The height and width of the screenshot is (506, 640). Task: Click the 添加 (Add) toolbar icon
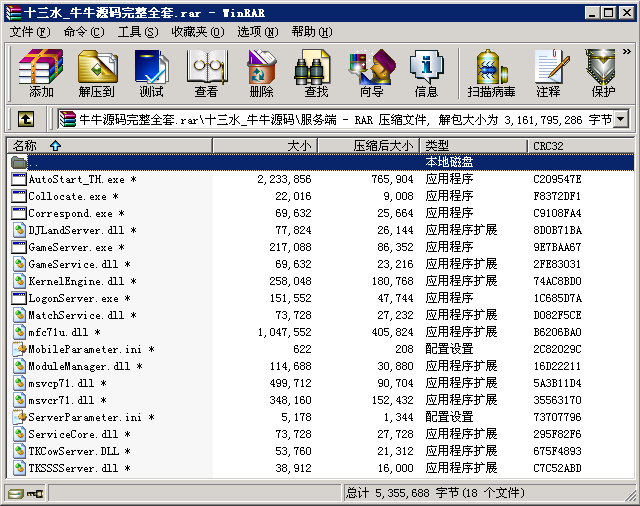[41, 73]
